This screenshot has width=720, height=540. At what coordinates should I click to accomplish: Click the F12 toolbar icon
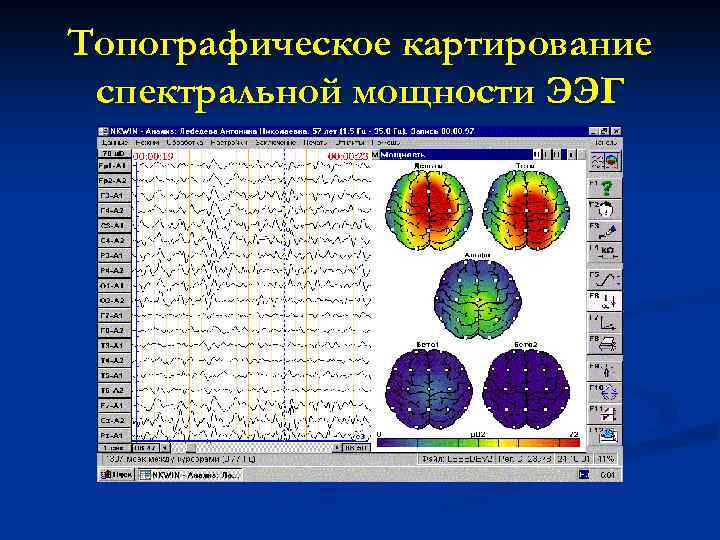(x=605, y=435)
